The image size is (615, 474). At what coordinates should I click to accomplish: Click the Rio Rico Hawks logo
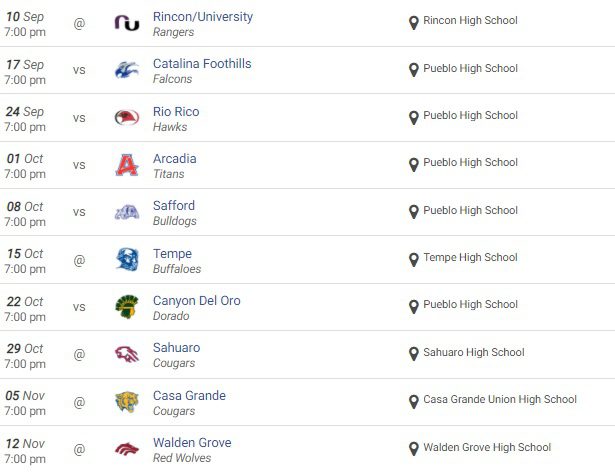coord(127,118)
